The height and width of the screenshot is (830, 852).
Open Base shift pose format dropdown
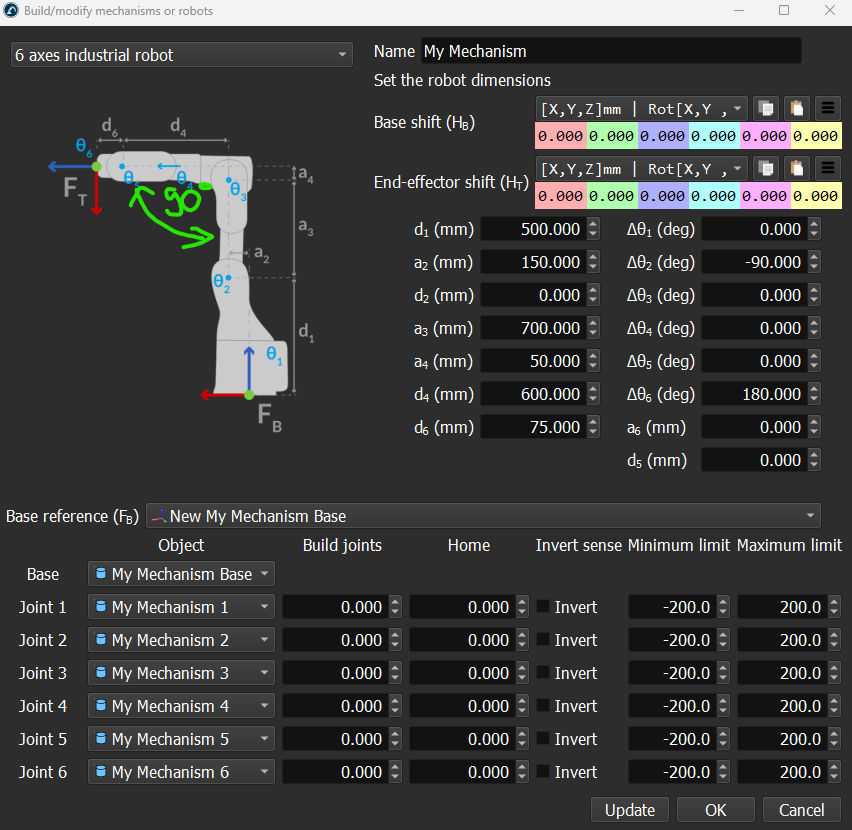pyautogui.click(x=642, y=108)
